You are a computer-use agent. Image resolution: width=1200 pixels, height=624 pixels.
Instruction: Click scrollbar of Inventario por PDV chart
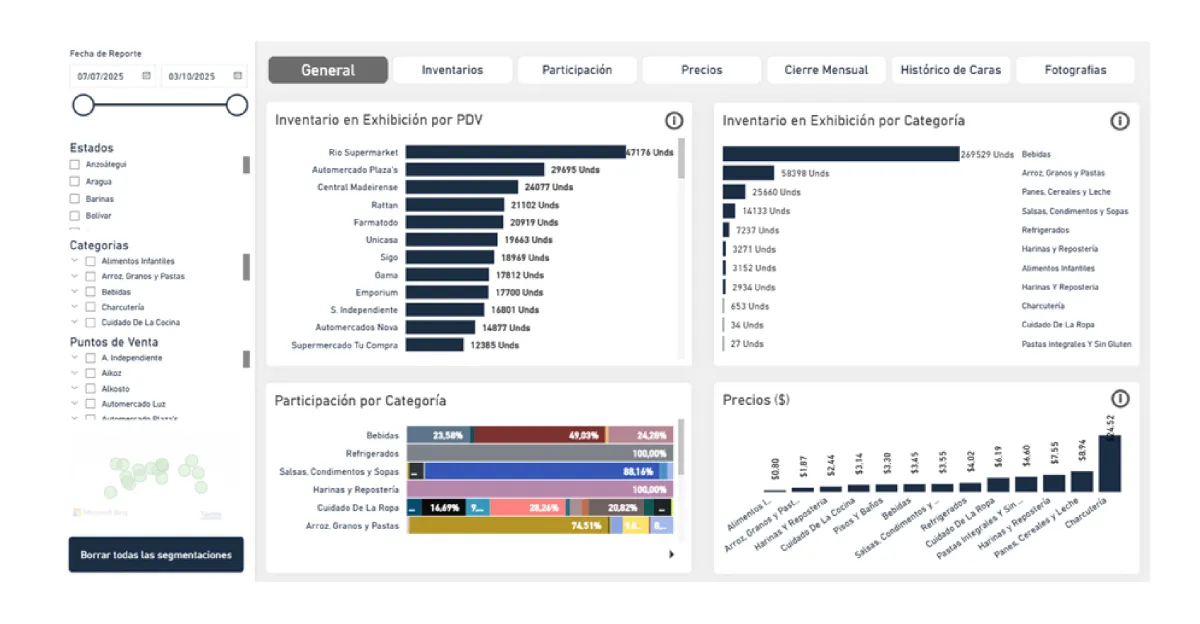pyautogui.click(x=682, y=158)
